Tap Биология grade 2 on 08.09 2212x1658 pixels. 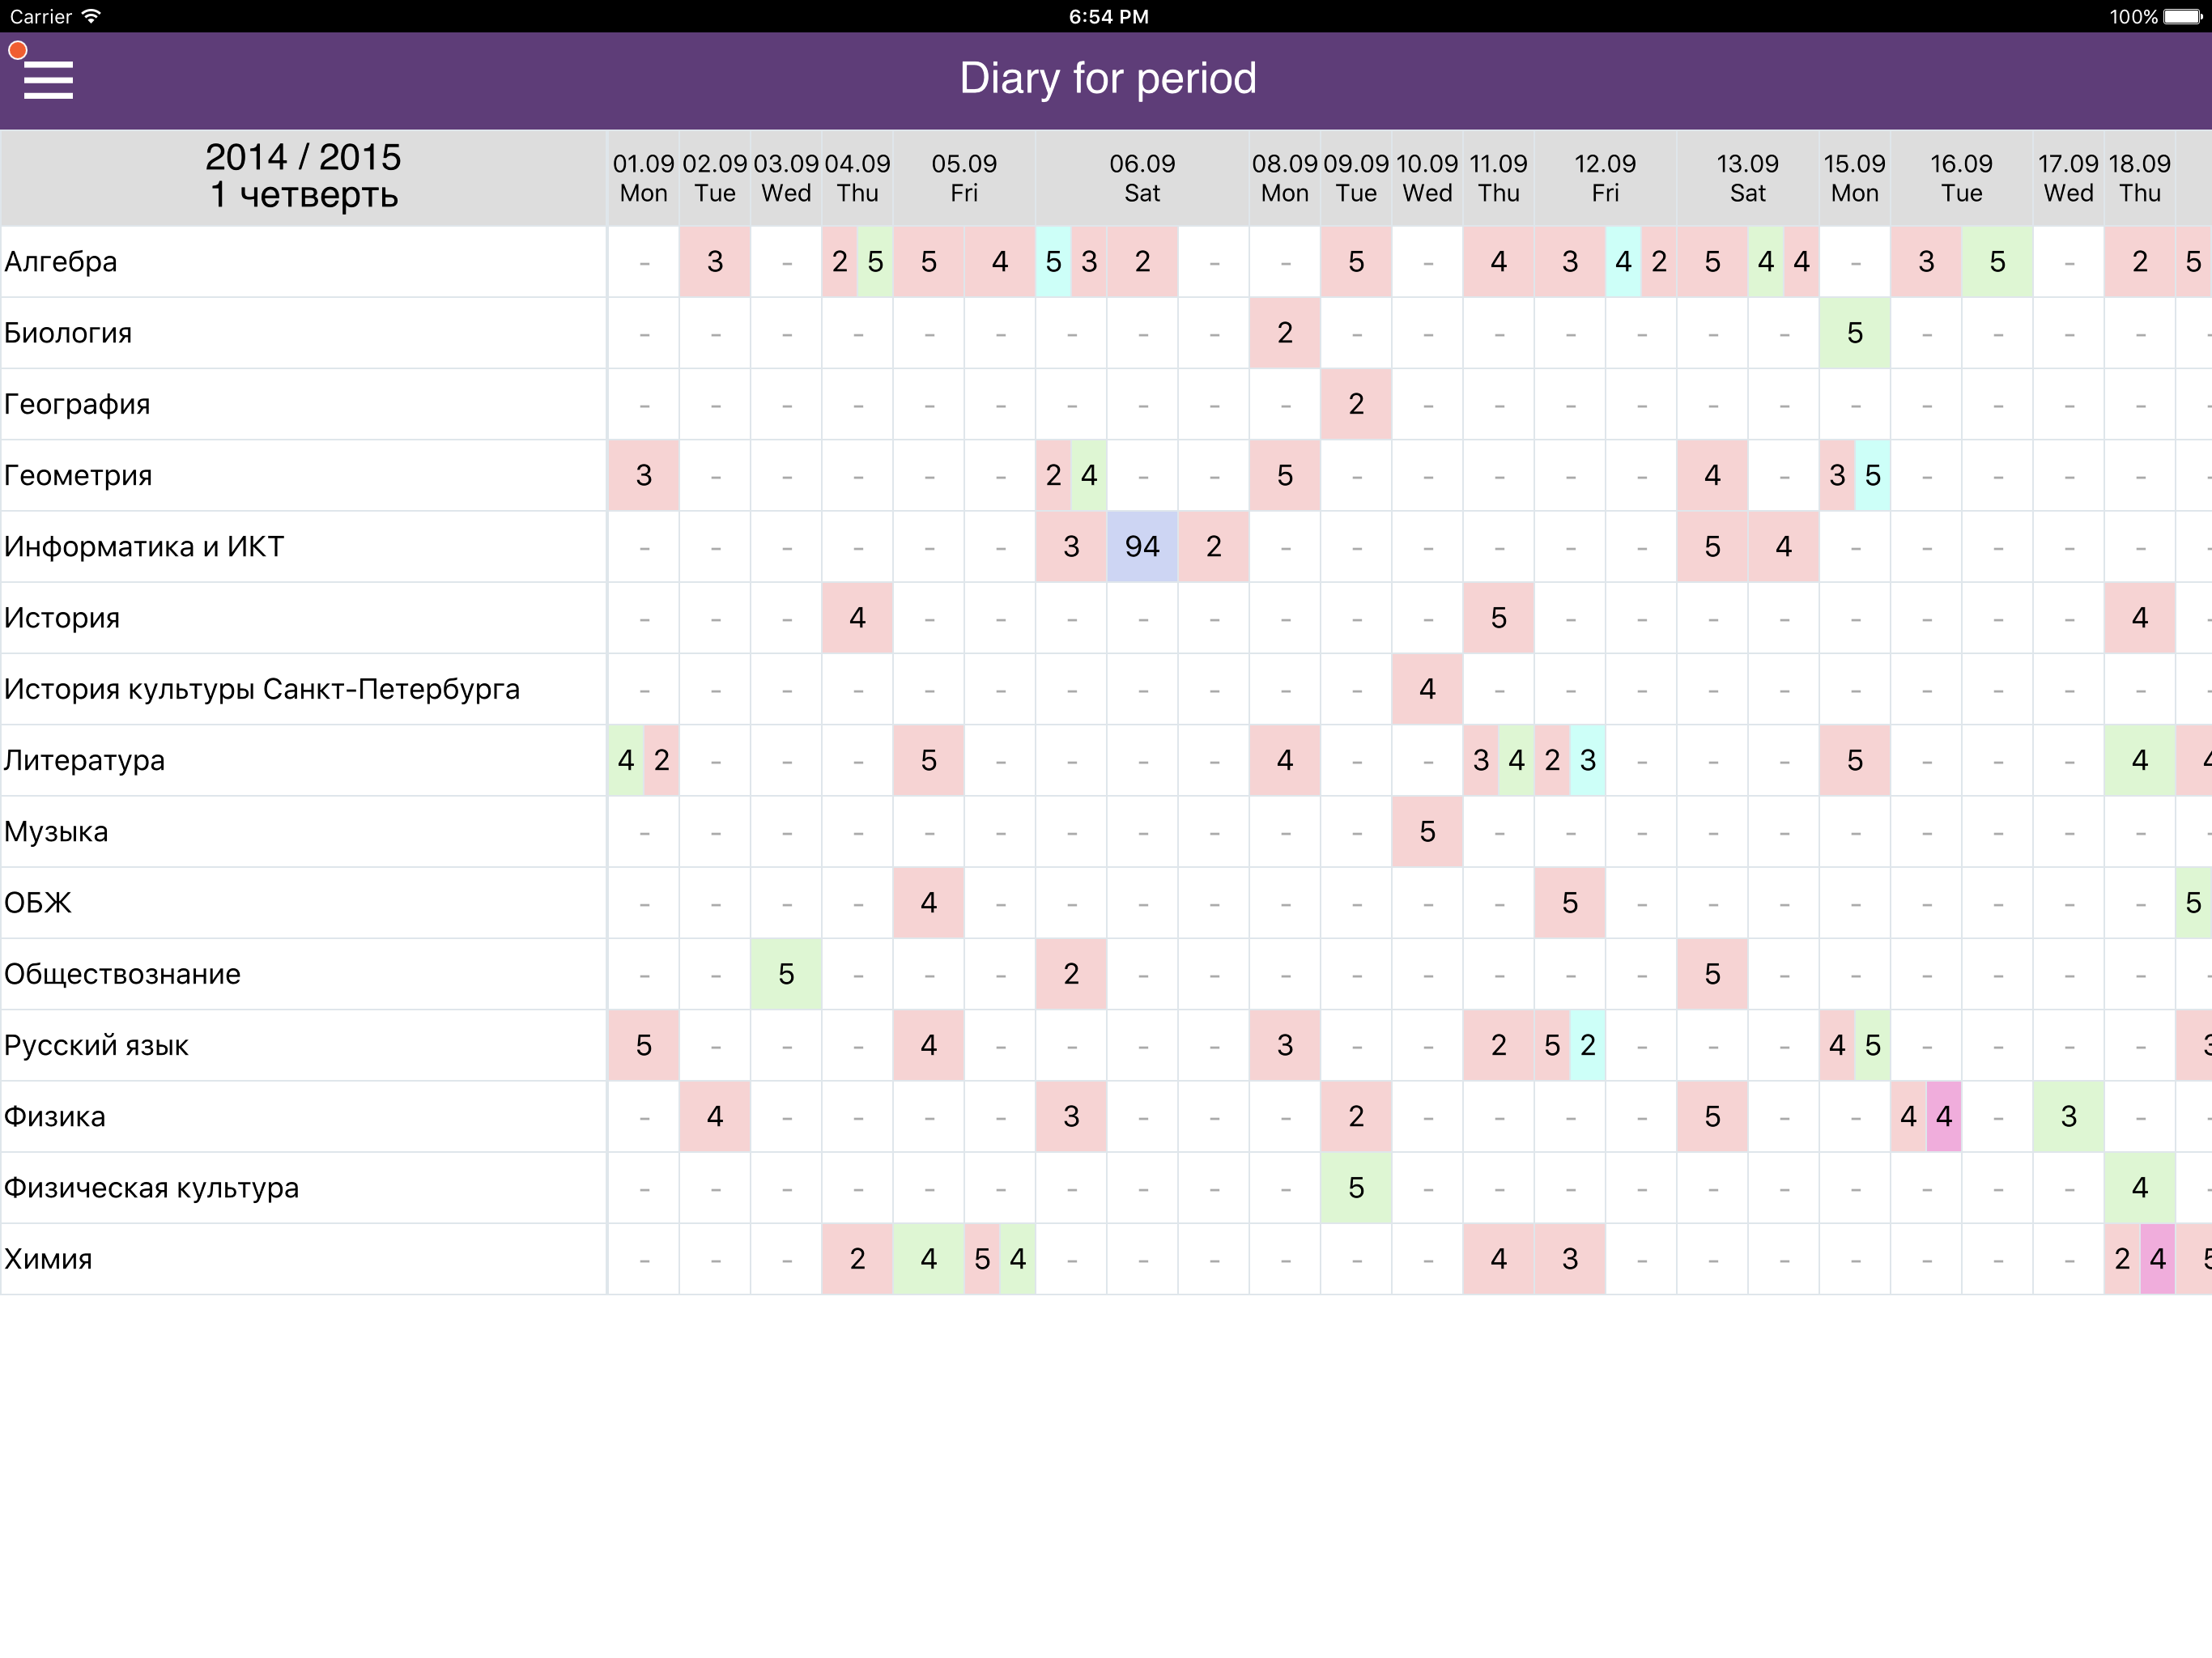point(1284,333)
